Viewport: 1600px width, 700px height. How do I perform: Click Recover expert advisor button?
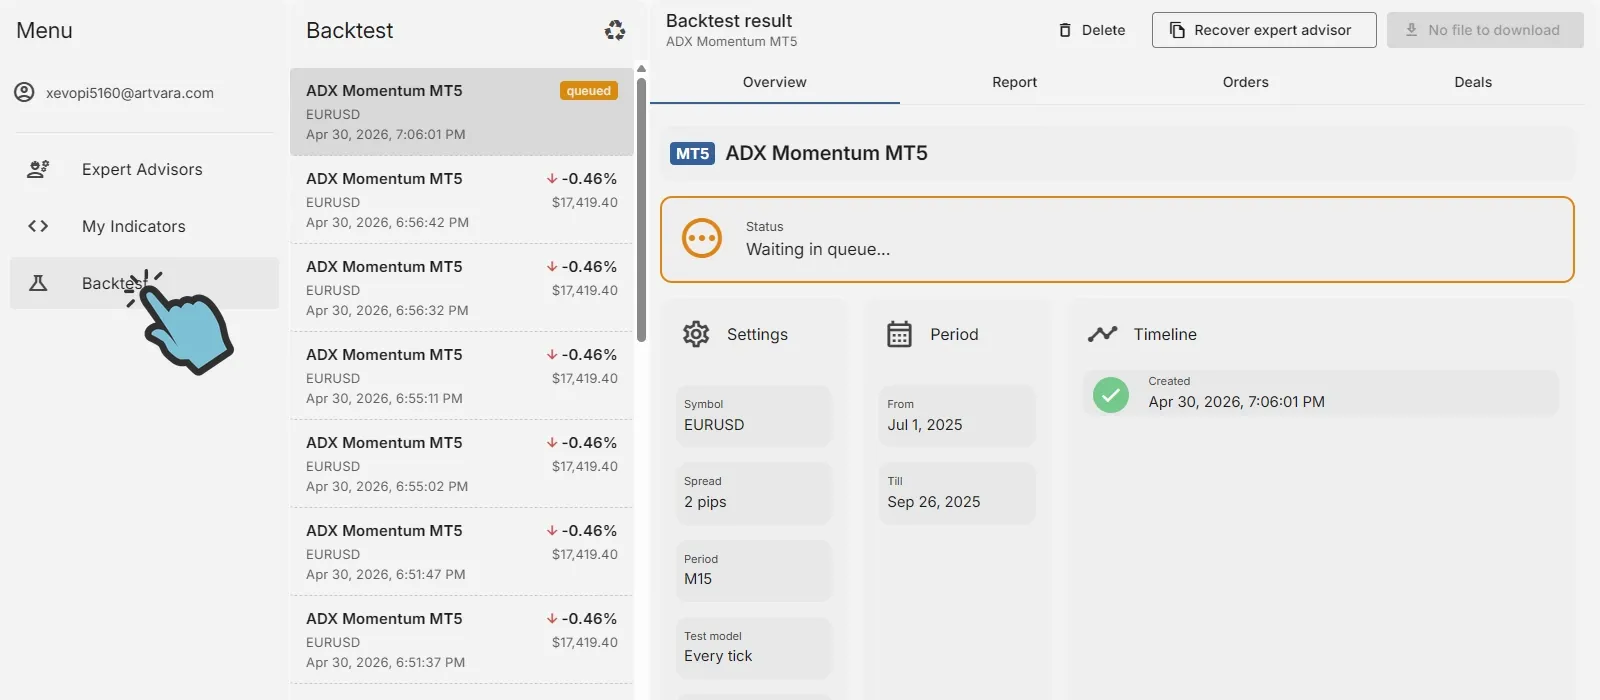tap(1264, 30)
